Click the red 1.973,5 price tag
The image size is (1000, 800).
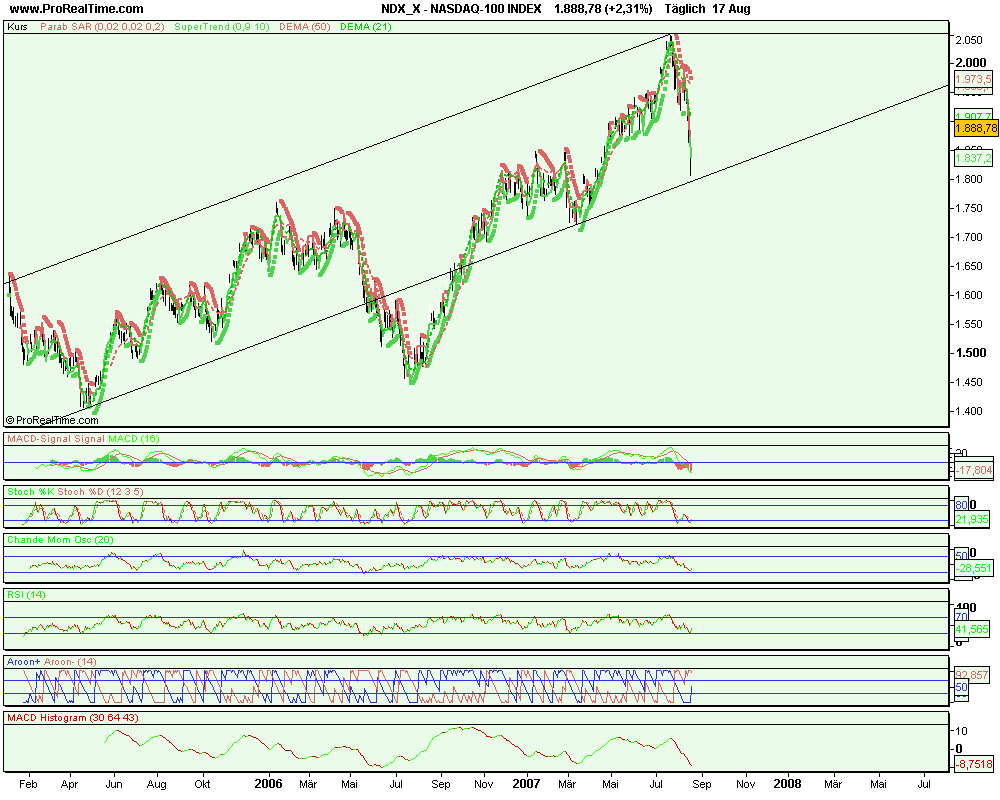[x=974, y=79]
